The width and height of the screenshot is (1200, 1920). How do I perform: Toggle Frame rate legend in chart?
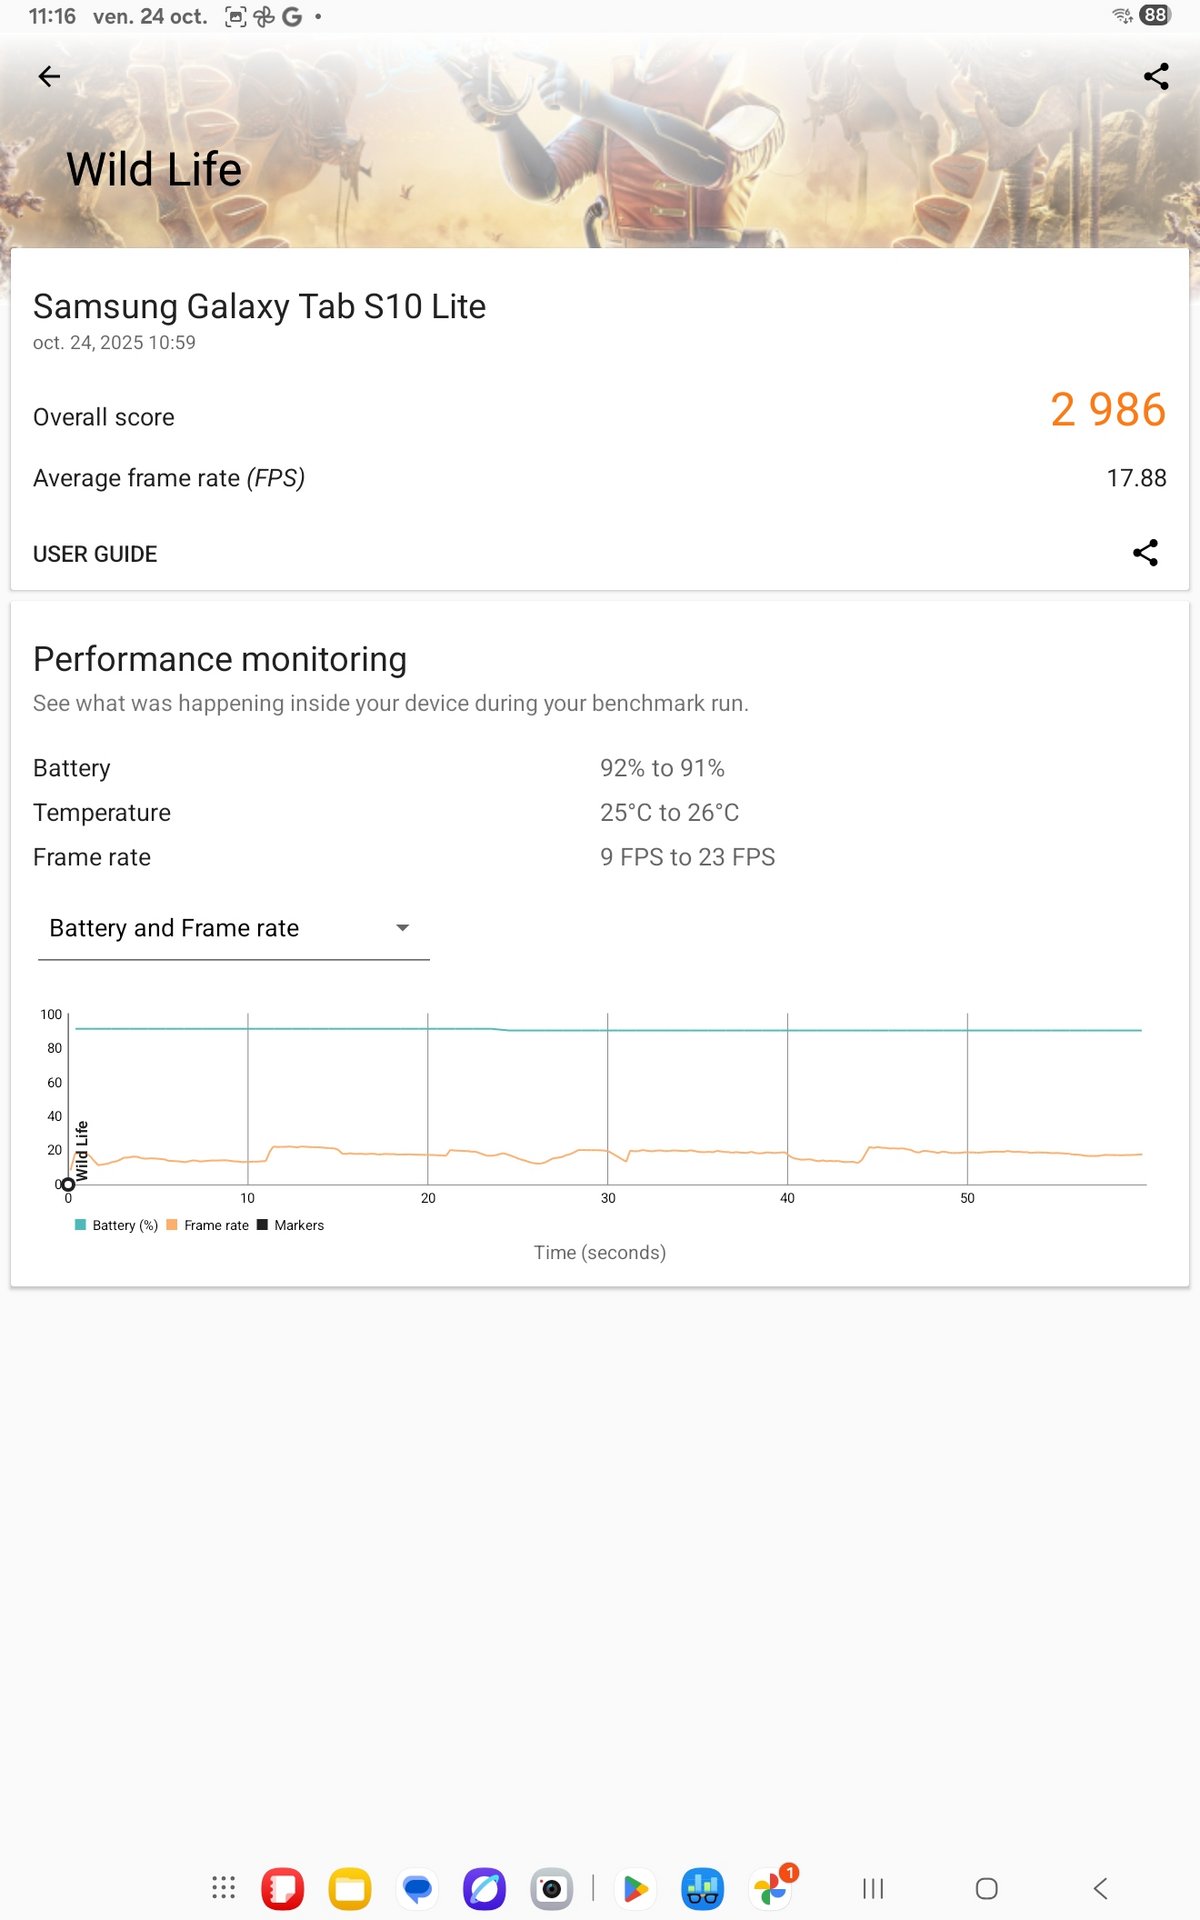coord(208,1225)
